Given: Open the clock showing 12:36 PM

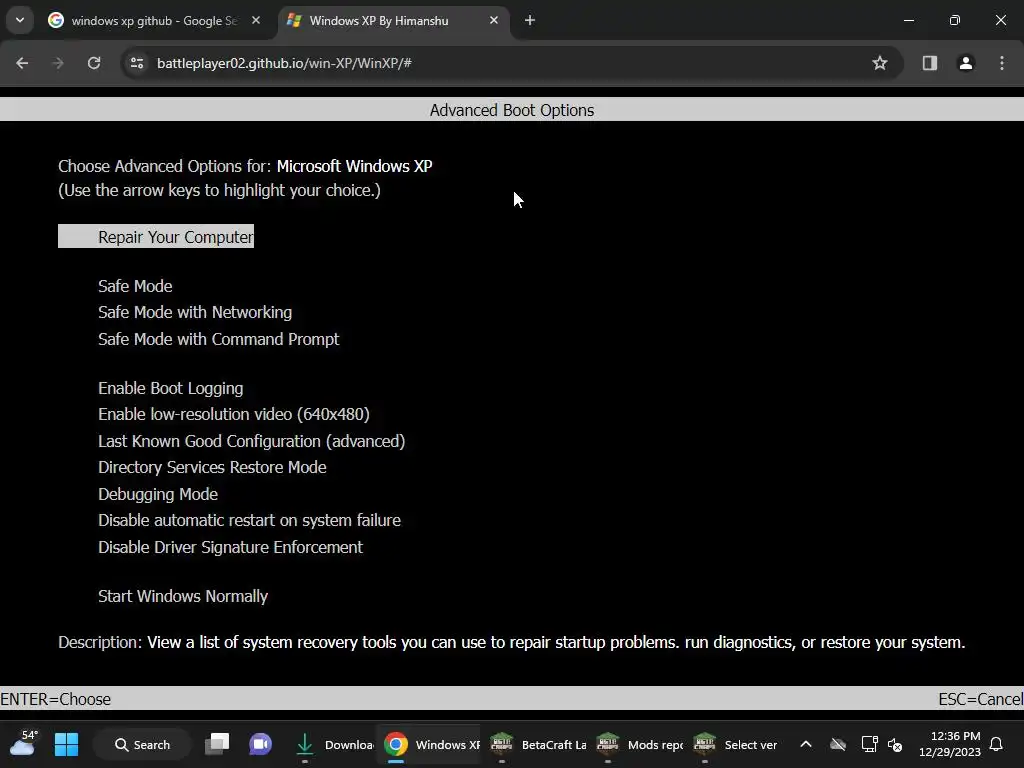Looking at the screenshot, I should tap(950, 744).
